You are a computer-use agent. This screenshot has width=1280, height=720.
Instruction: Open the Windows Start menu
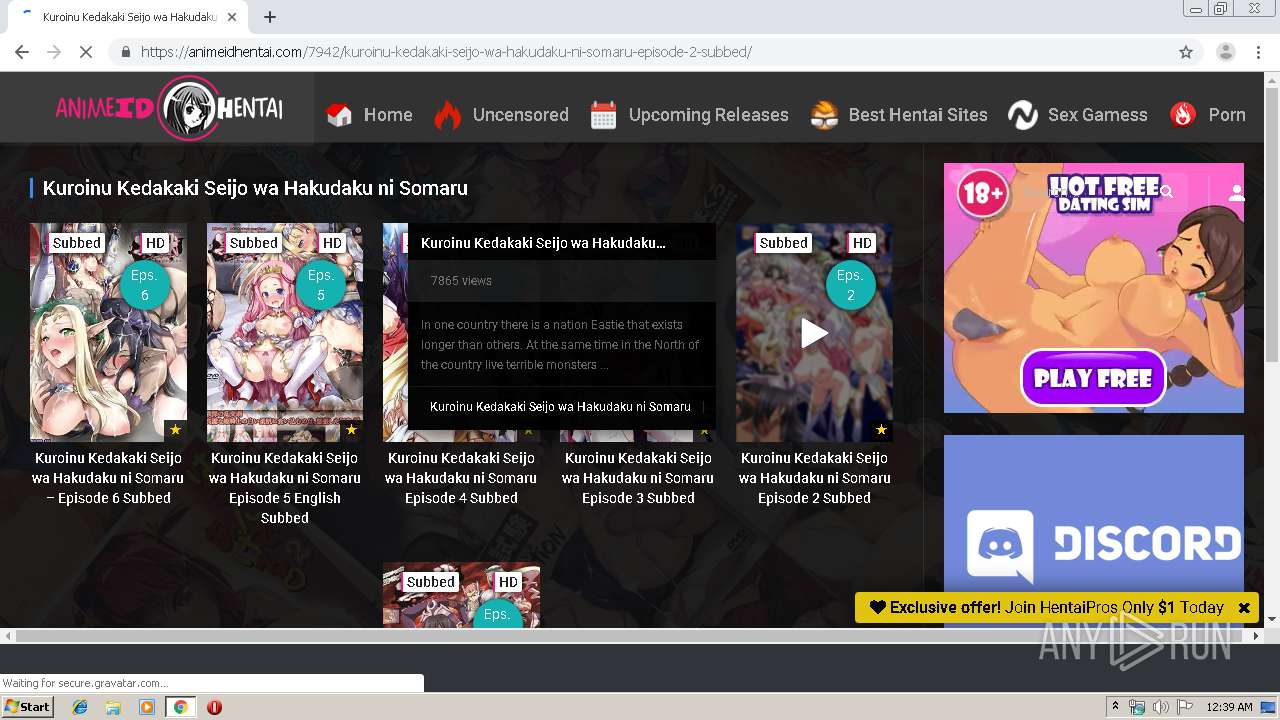point(27,707)
